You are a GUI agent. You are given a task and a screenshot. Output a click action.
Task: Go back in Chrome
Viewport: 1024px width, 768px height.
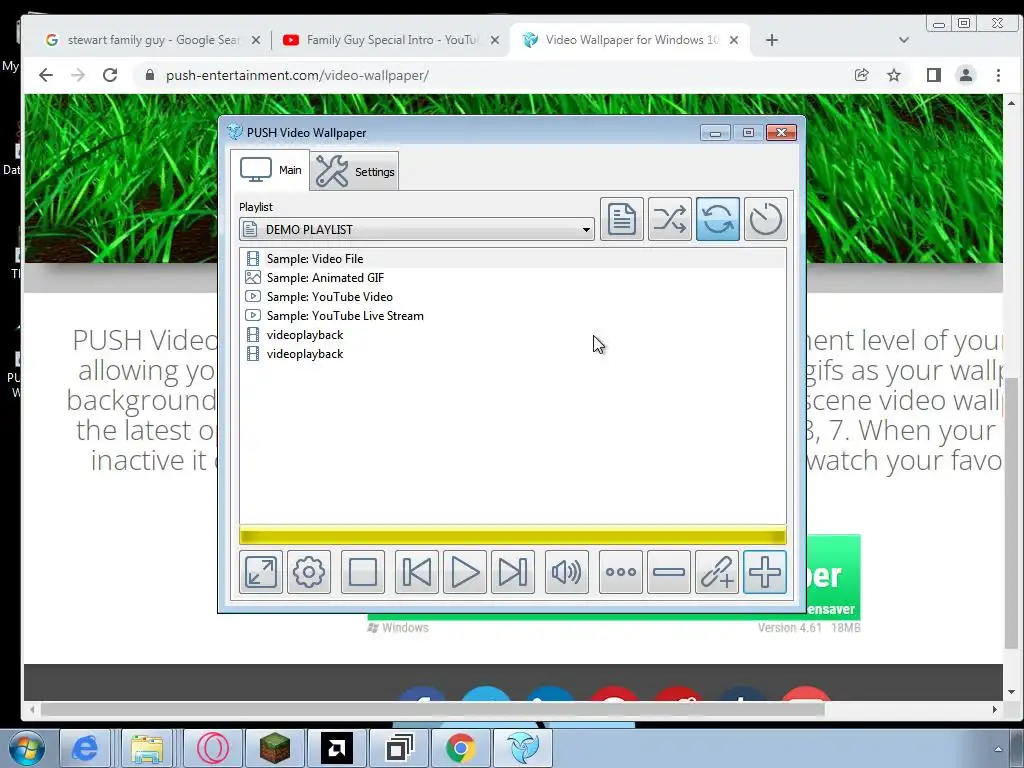(46, 75)
